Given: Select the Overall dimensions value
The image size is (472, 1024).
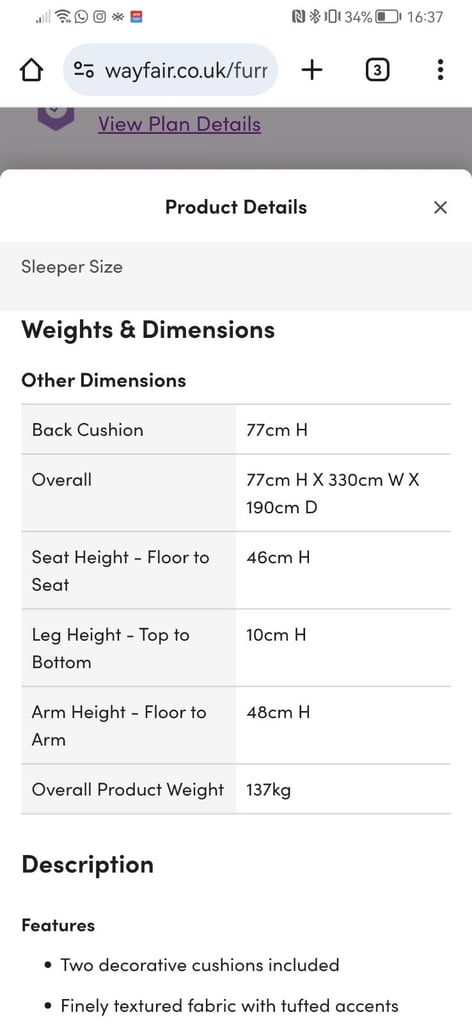Looking at the screenshot, I should tap(333, 493).
